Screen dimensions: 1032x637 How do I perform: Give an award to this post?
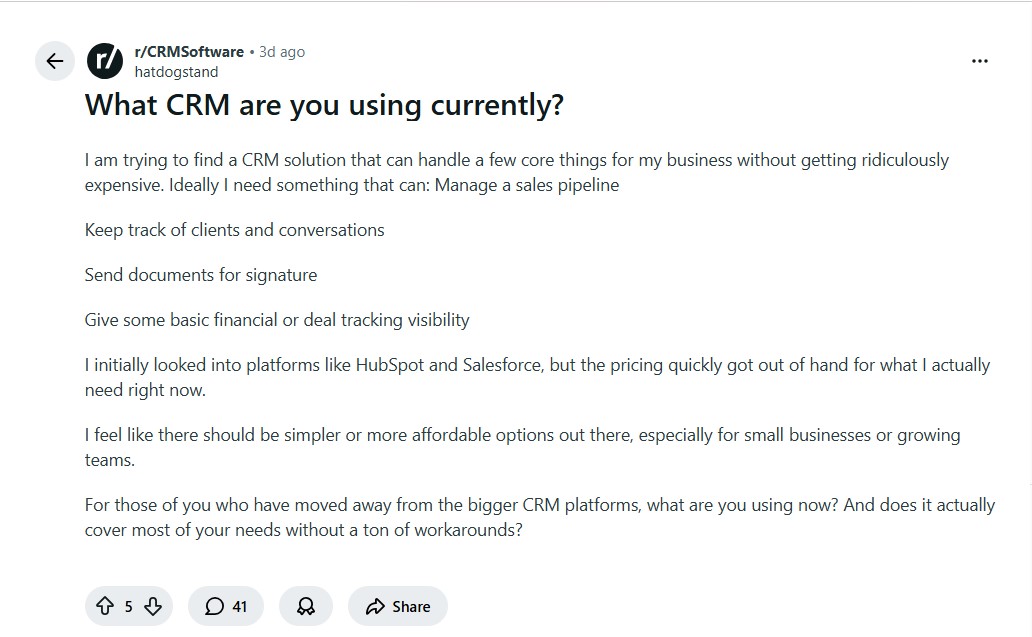click(306, 606)
